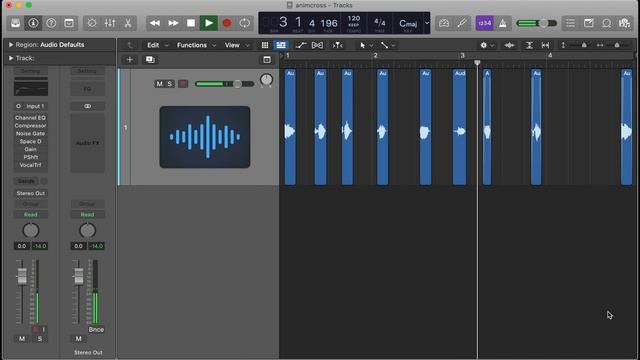The height and width of the screenshot is (360, 640).
Task: Open Quick Help question mark icon
Action: click(51, 23)
